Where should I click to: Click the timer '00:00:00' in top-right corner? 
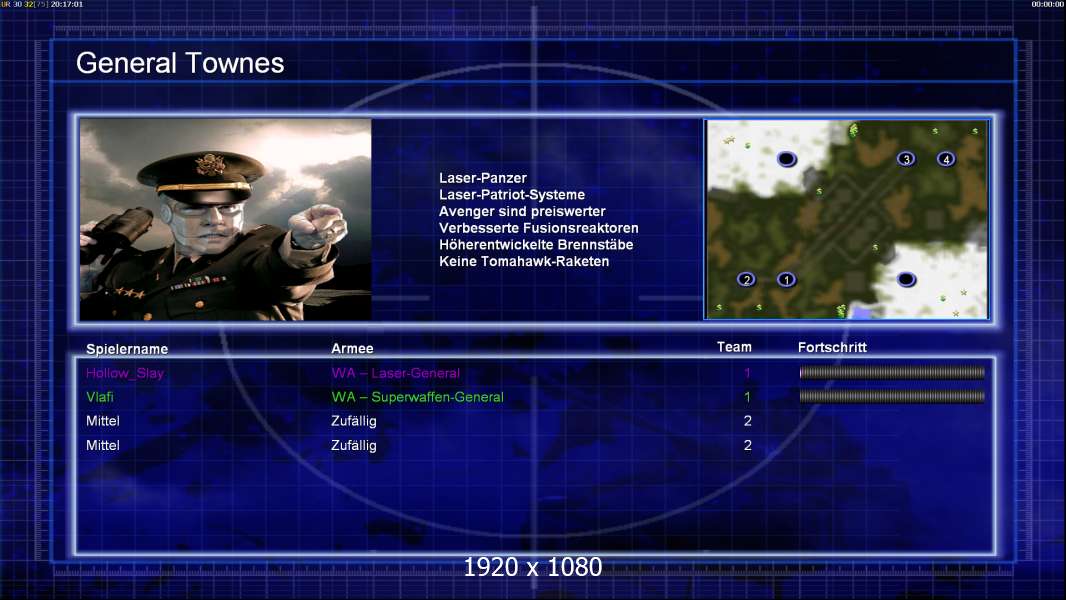1048,4
